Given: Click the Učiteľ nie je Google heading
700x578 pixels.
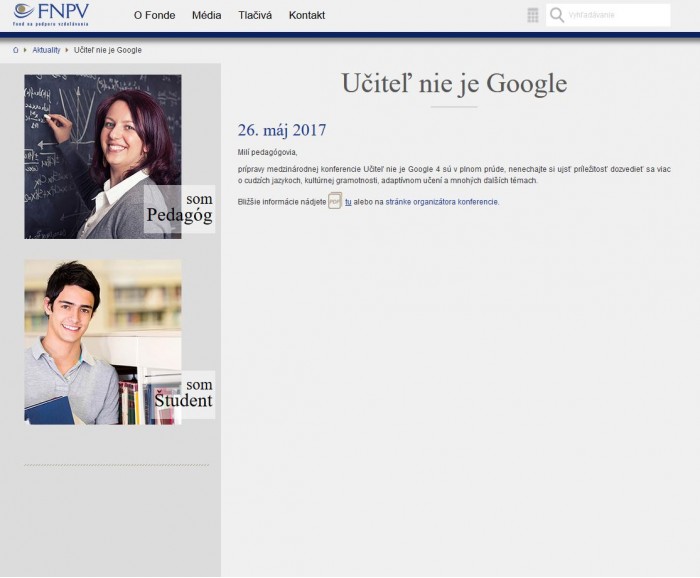Looking at the screenshot, I should tap(454, 83).
